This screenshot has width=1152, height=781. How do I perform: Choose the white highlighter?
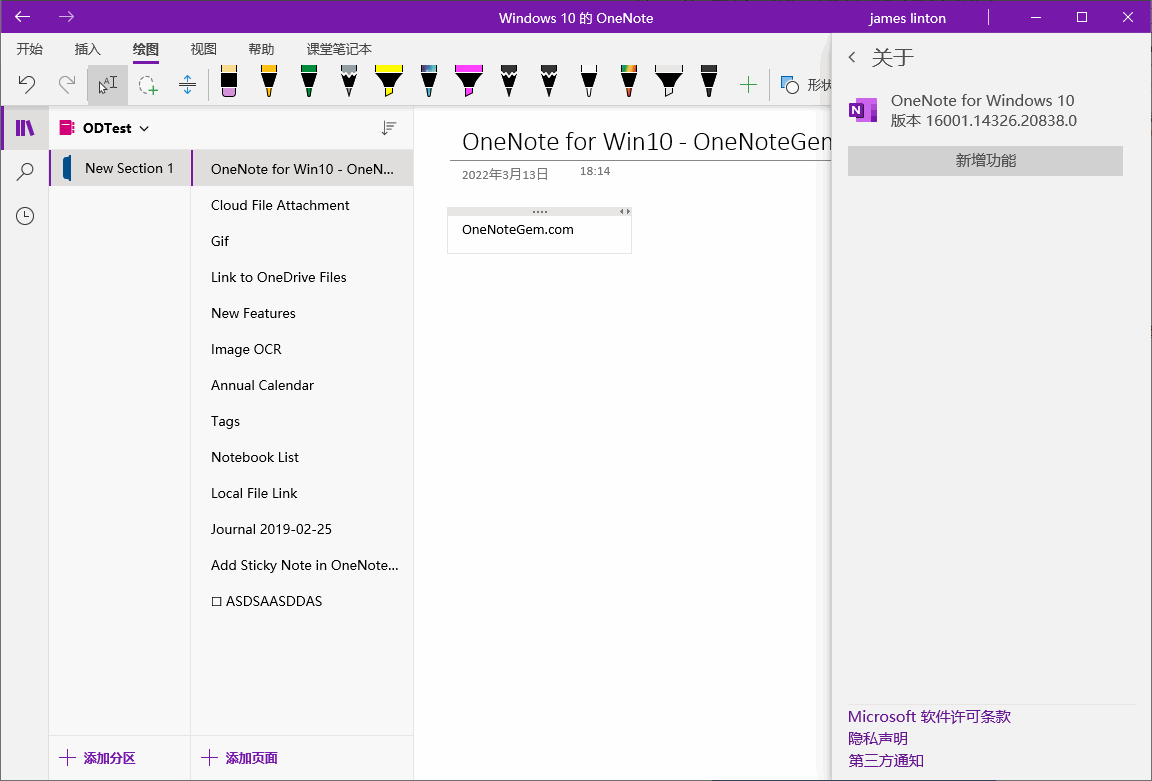point(669,81)
